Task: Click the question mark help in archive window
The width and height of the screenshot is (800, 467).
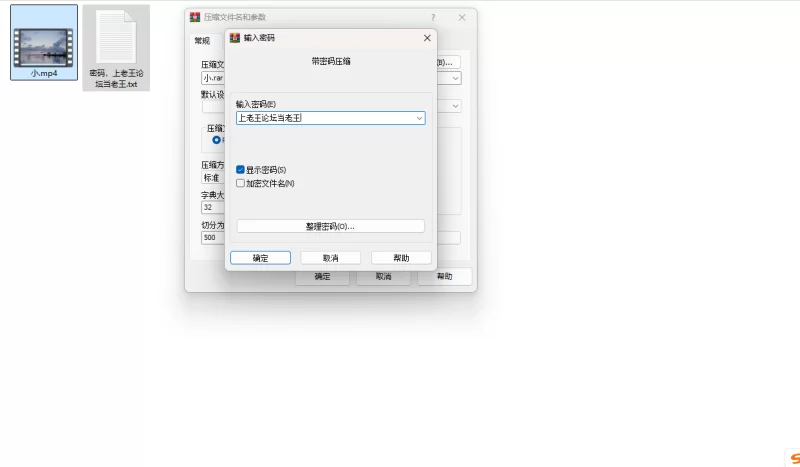Action: [433, 17]
